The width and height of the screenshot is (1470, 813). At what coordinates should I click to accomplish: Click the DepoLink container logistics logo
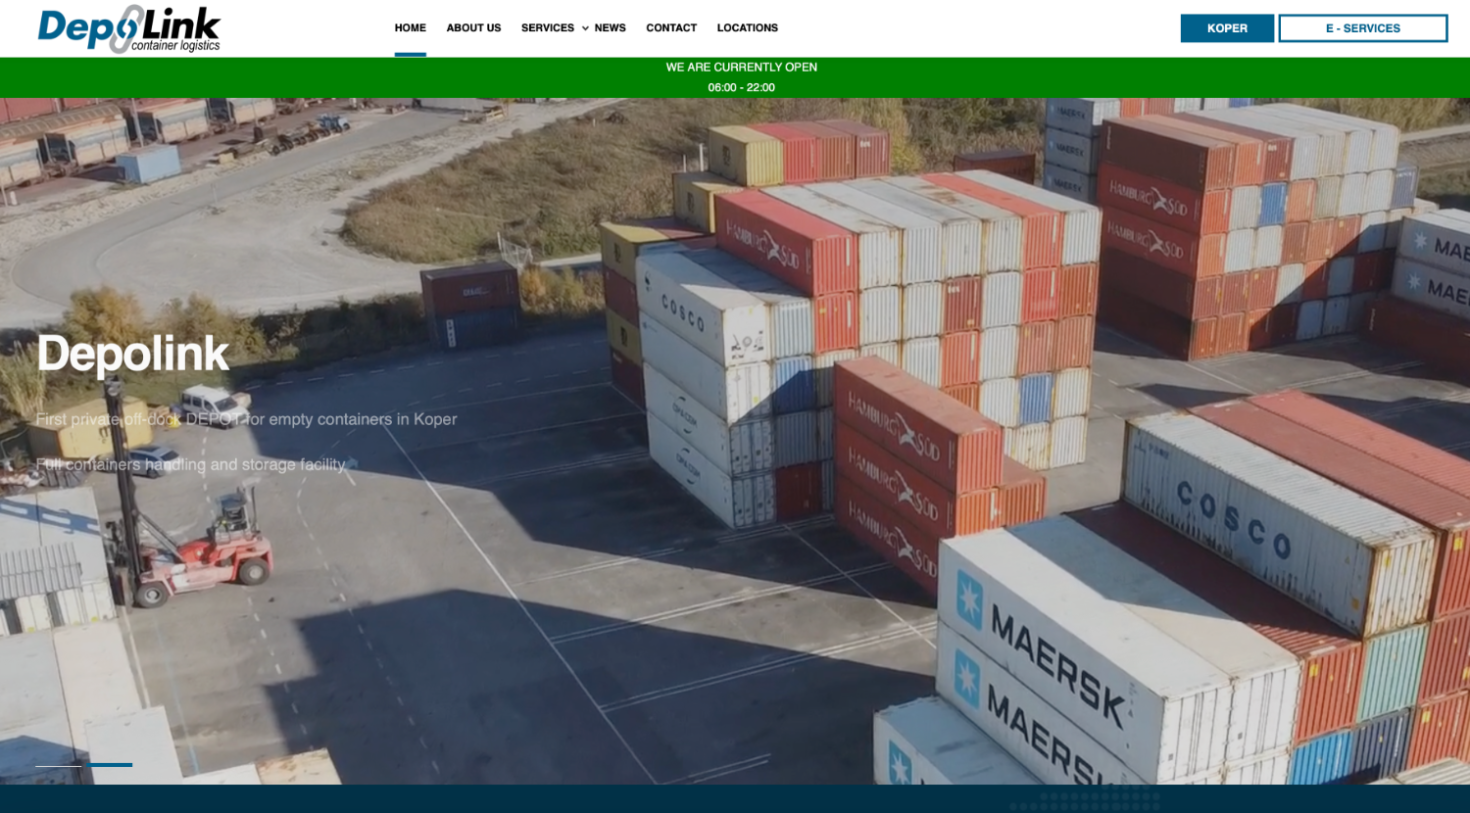(128, 29)
